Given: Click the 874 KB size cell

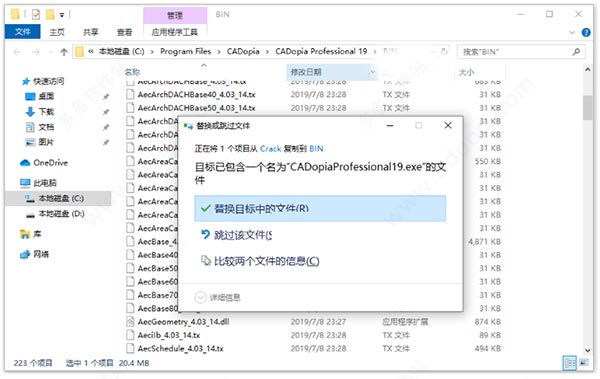Looking at the screenshot, I should click(488, 322).
